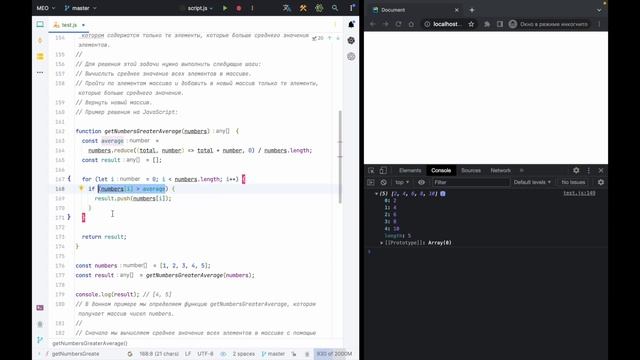The image size is (640, 360).
Task: Bookmark this page with the star icon
Action: pos(471,24)
